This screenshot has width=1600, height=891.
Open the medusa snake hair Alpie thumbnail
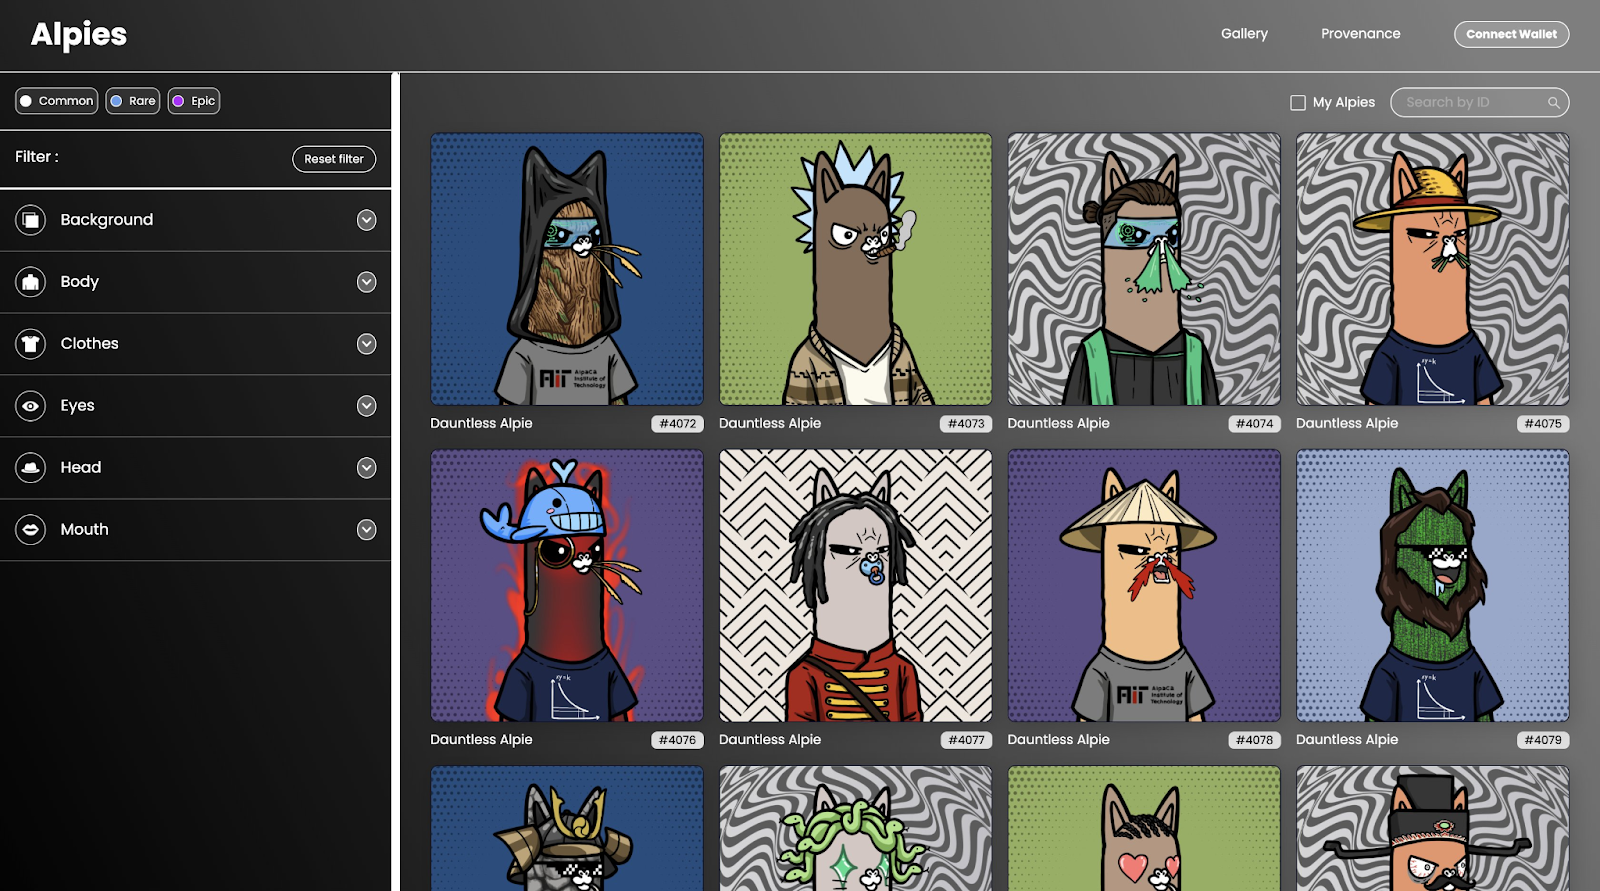tap(856, 828)
